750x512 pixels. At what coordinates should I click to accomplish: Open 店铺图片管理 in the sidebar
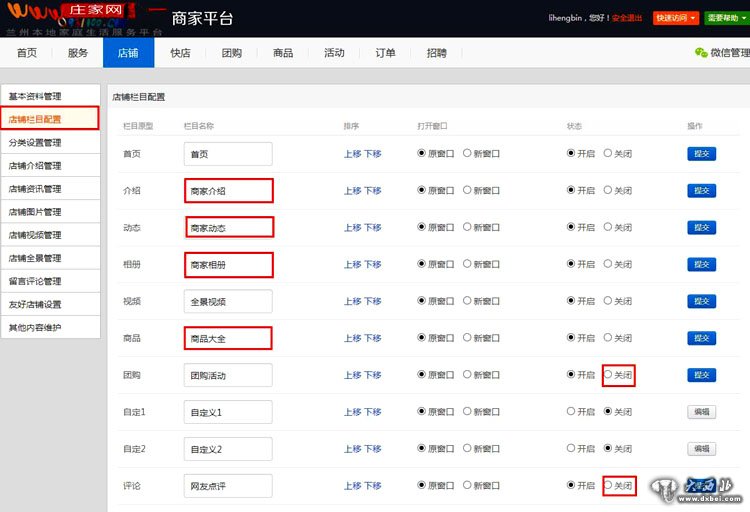pyautogui.click(x=35, y=212)
